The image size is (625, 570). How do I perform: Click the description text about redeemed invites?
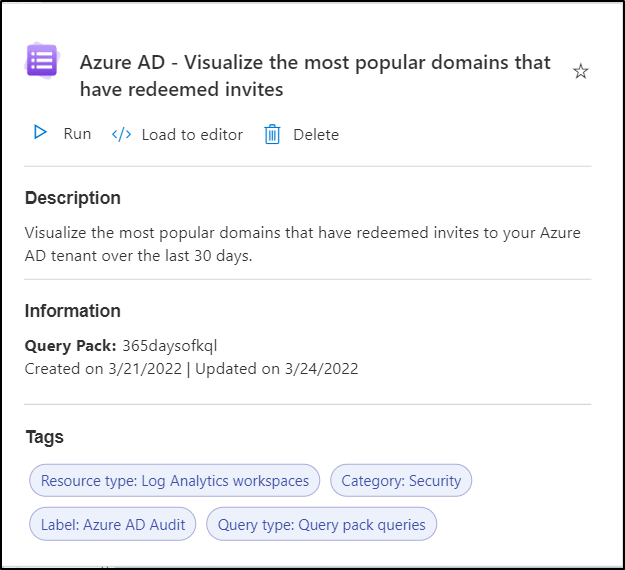[302, 244]
